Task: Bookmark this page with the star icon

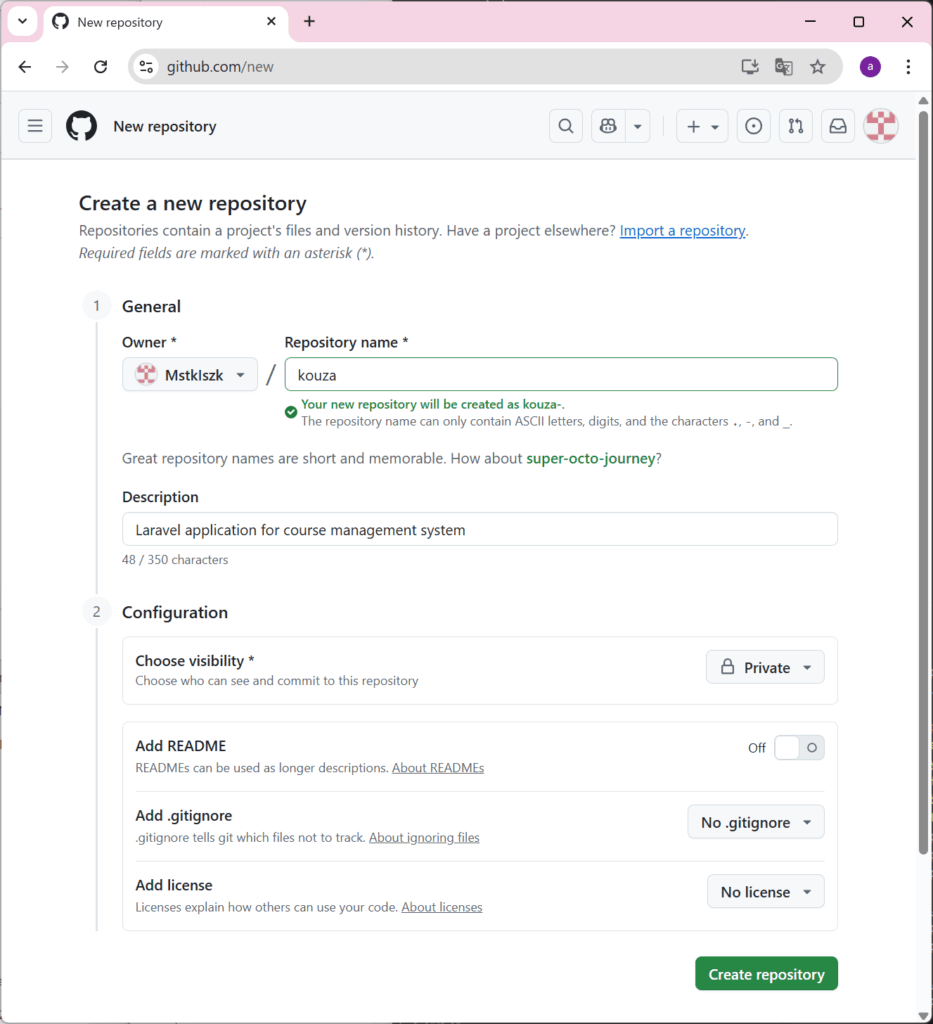Action: 817,67
